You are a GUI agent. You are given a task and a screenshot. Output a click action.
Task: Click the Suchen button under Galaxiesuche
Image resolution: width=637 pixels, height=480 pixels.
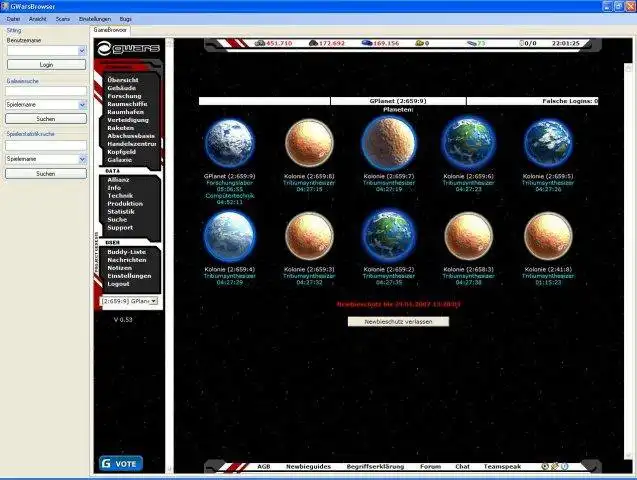click(46, 119)
